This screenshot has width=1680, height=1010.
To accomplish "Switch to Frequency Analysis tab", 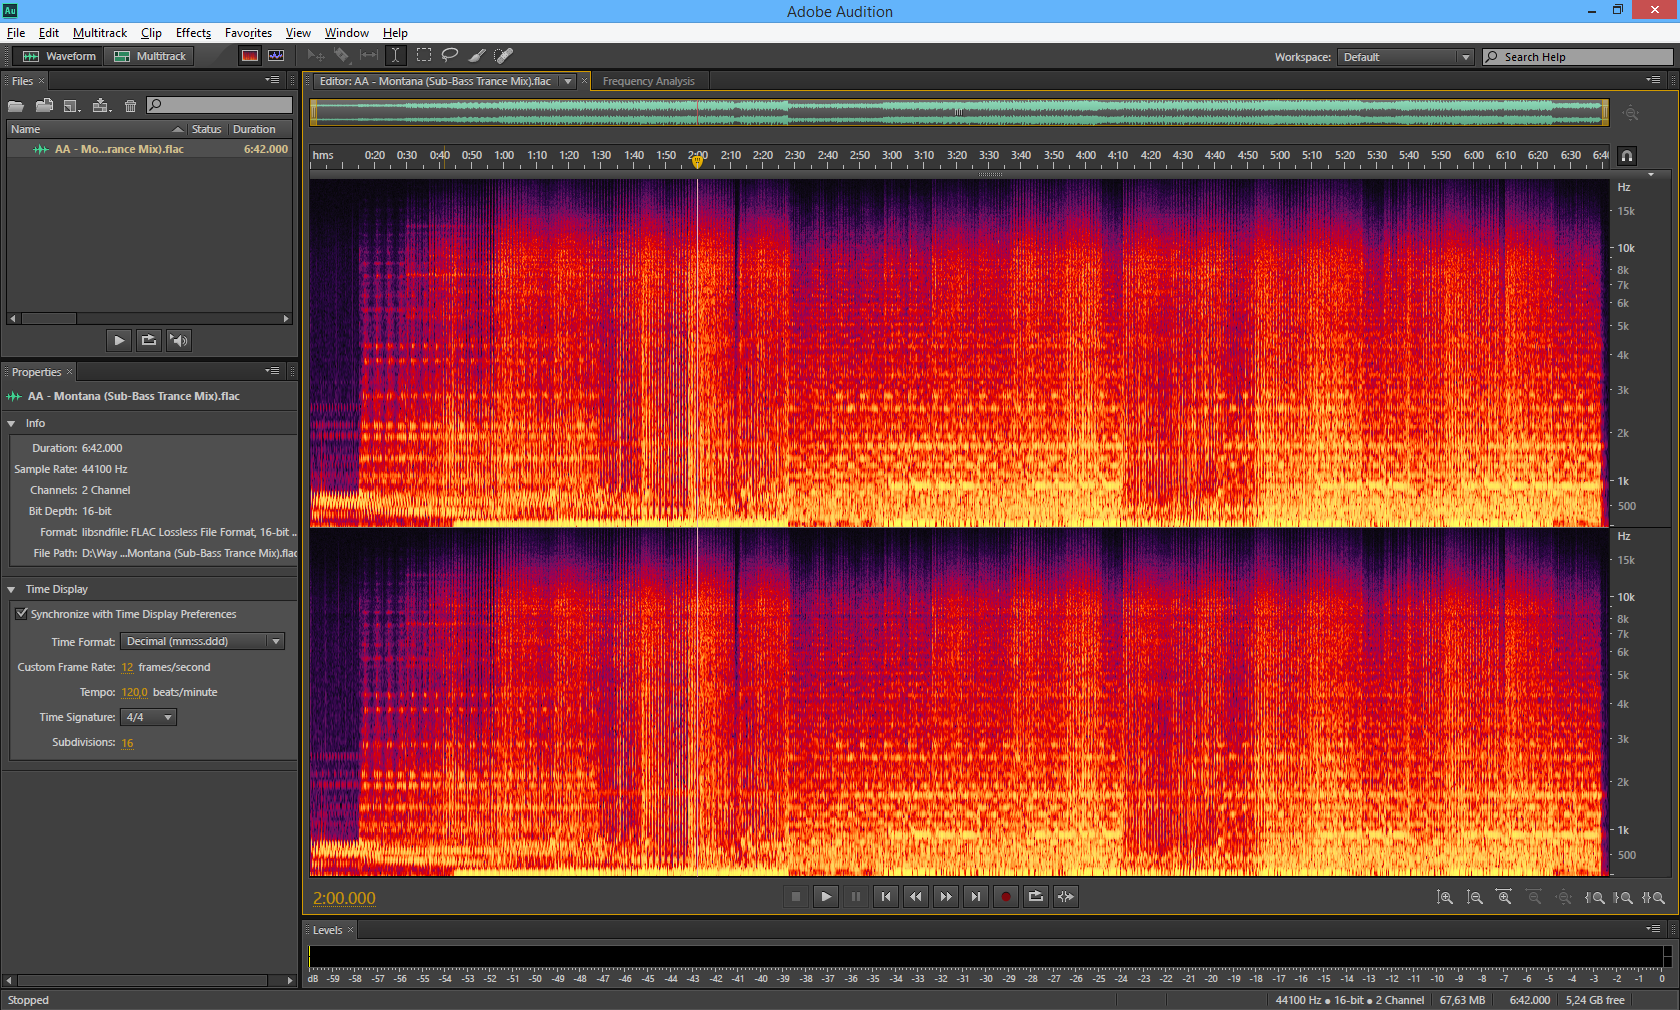I will (648, 81).
